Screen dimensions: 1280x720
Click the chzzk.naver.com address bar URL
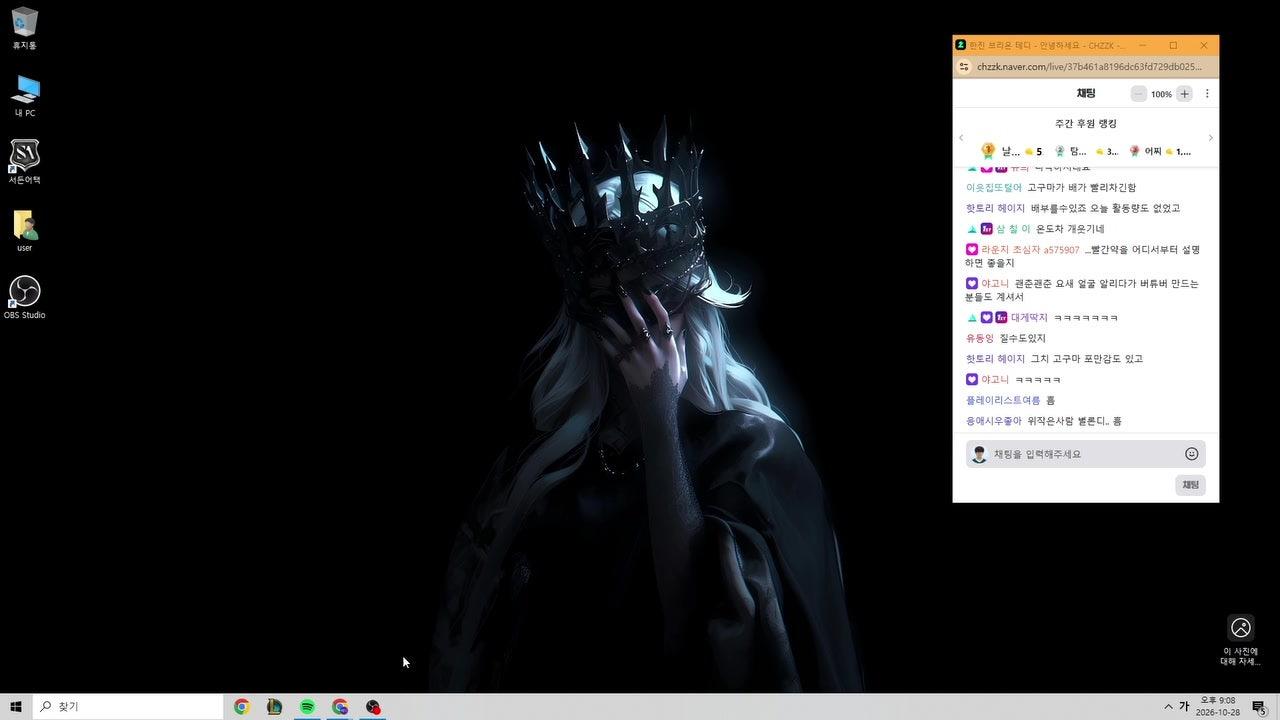(1089, 67)
